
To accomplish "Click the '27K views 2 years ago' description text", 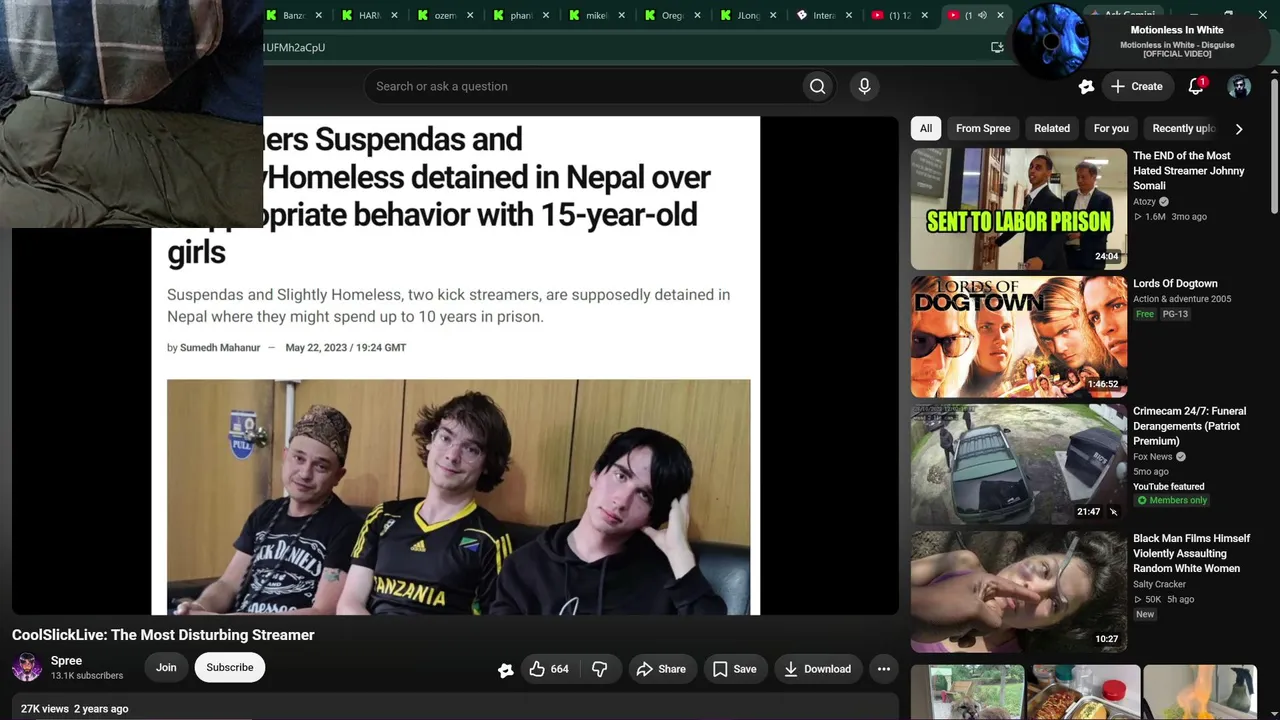I will click(x=75, y=709).
